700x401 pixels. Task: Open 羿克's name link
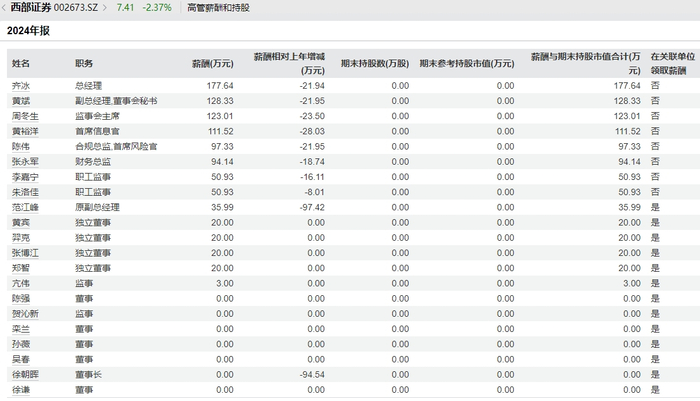(21, 238)
